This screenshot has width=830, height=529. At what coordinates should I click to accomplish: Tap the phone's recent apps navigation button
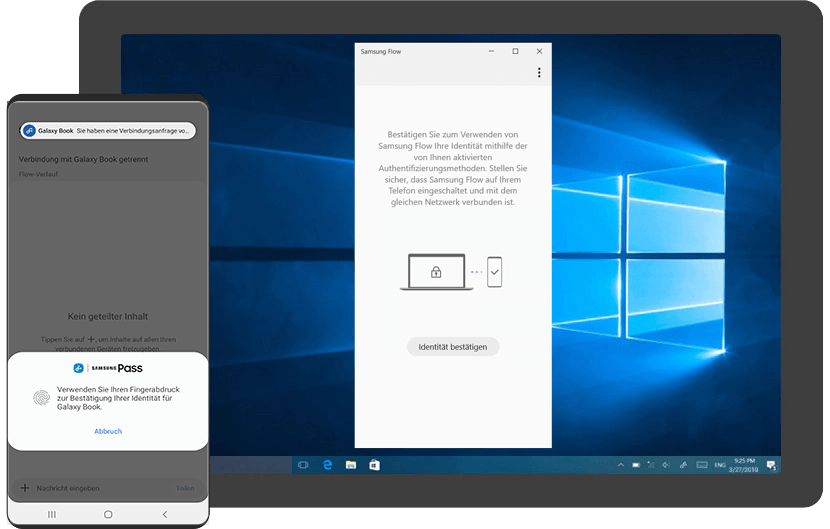[51, 514]
